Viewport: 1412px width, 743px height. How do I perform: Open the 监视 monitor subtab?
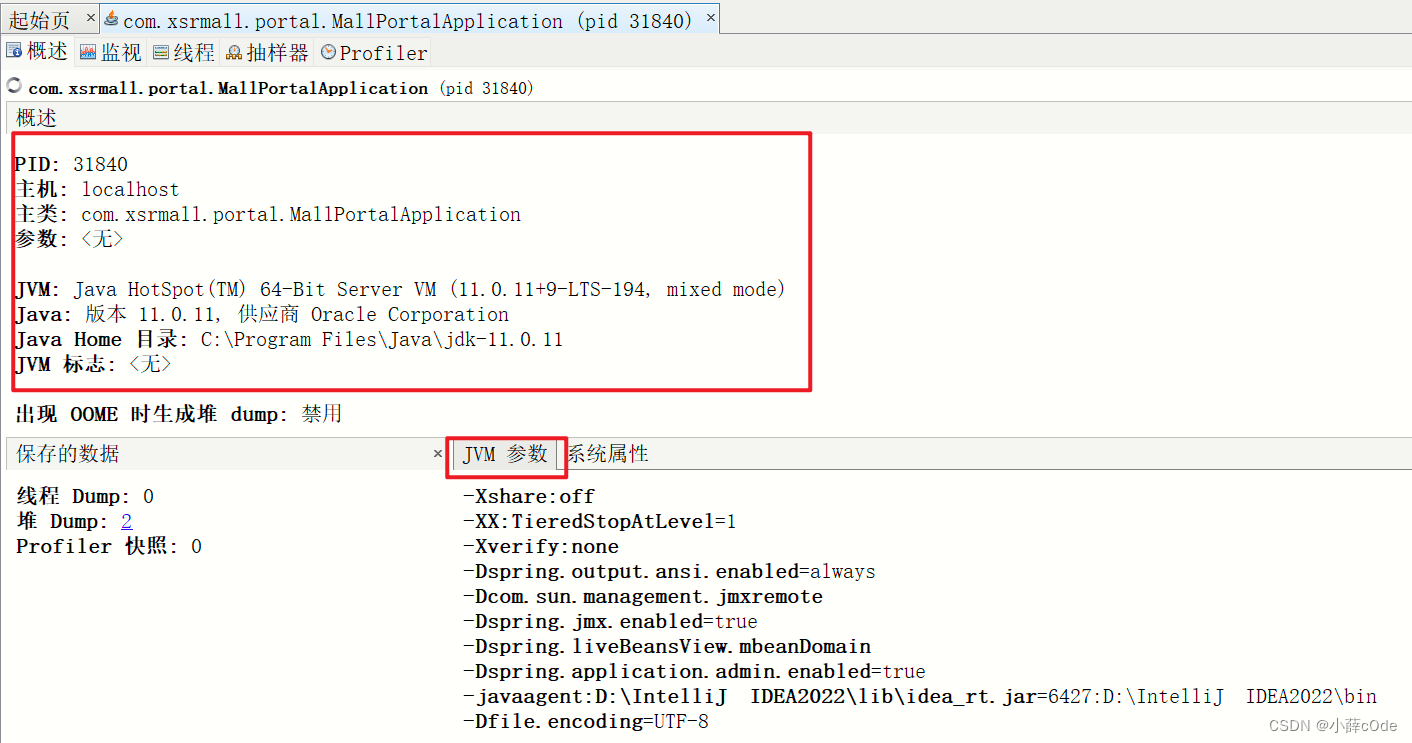[111, 52]
